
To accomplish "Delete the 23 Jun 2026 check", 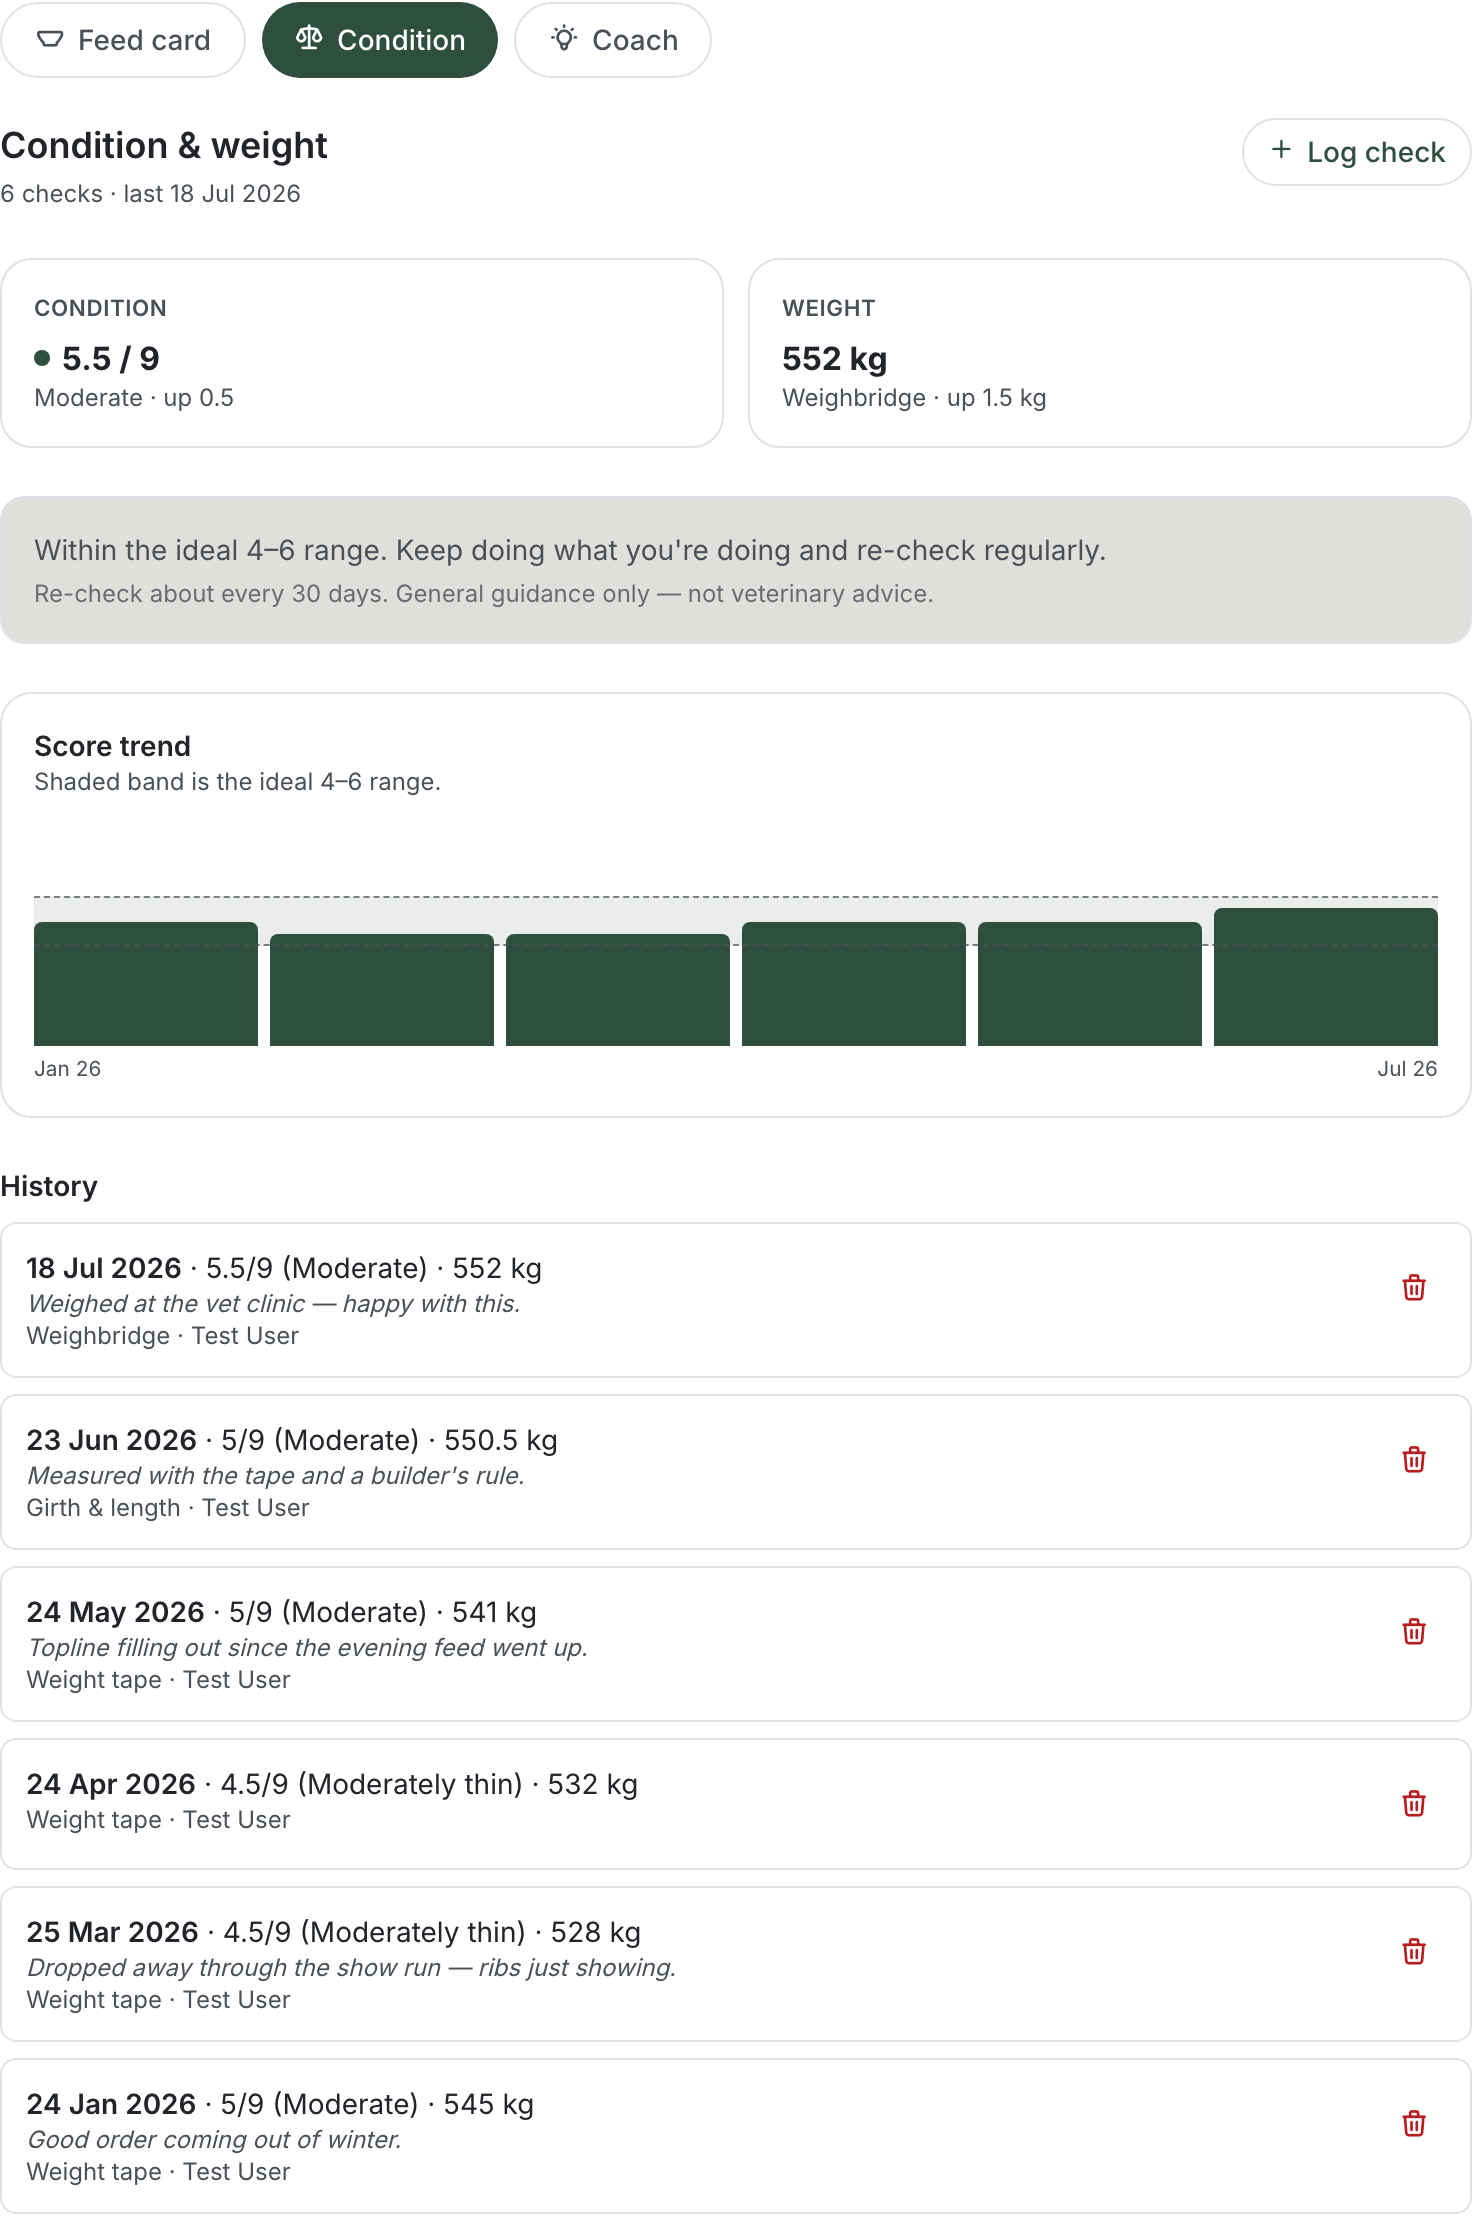I will coord(1414,1459).
